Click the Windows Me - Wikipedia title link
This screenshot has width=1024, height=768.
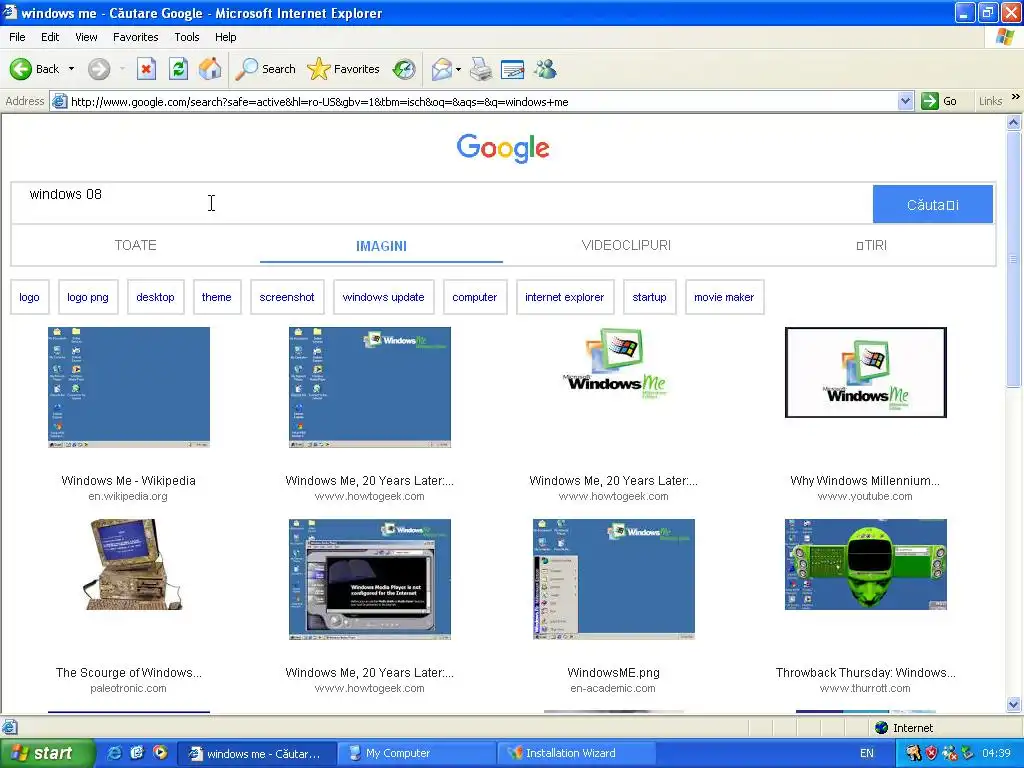click(129, 481)
